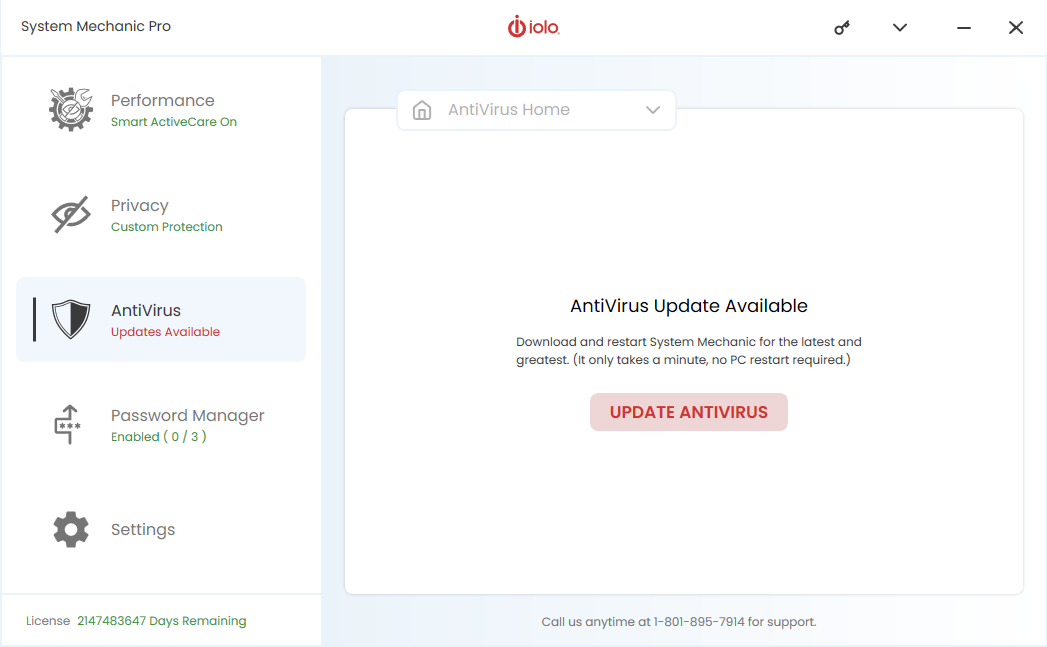Click the Smart ActiveCare On status
Image resolution: width=1047 pixels, height=647 pixels.
tap(174, 122)
